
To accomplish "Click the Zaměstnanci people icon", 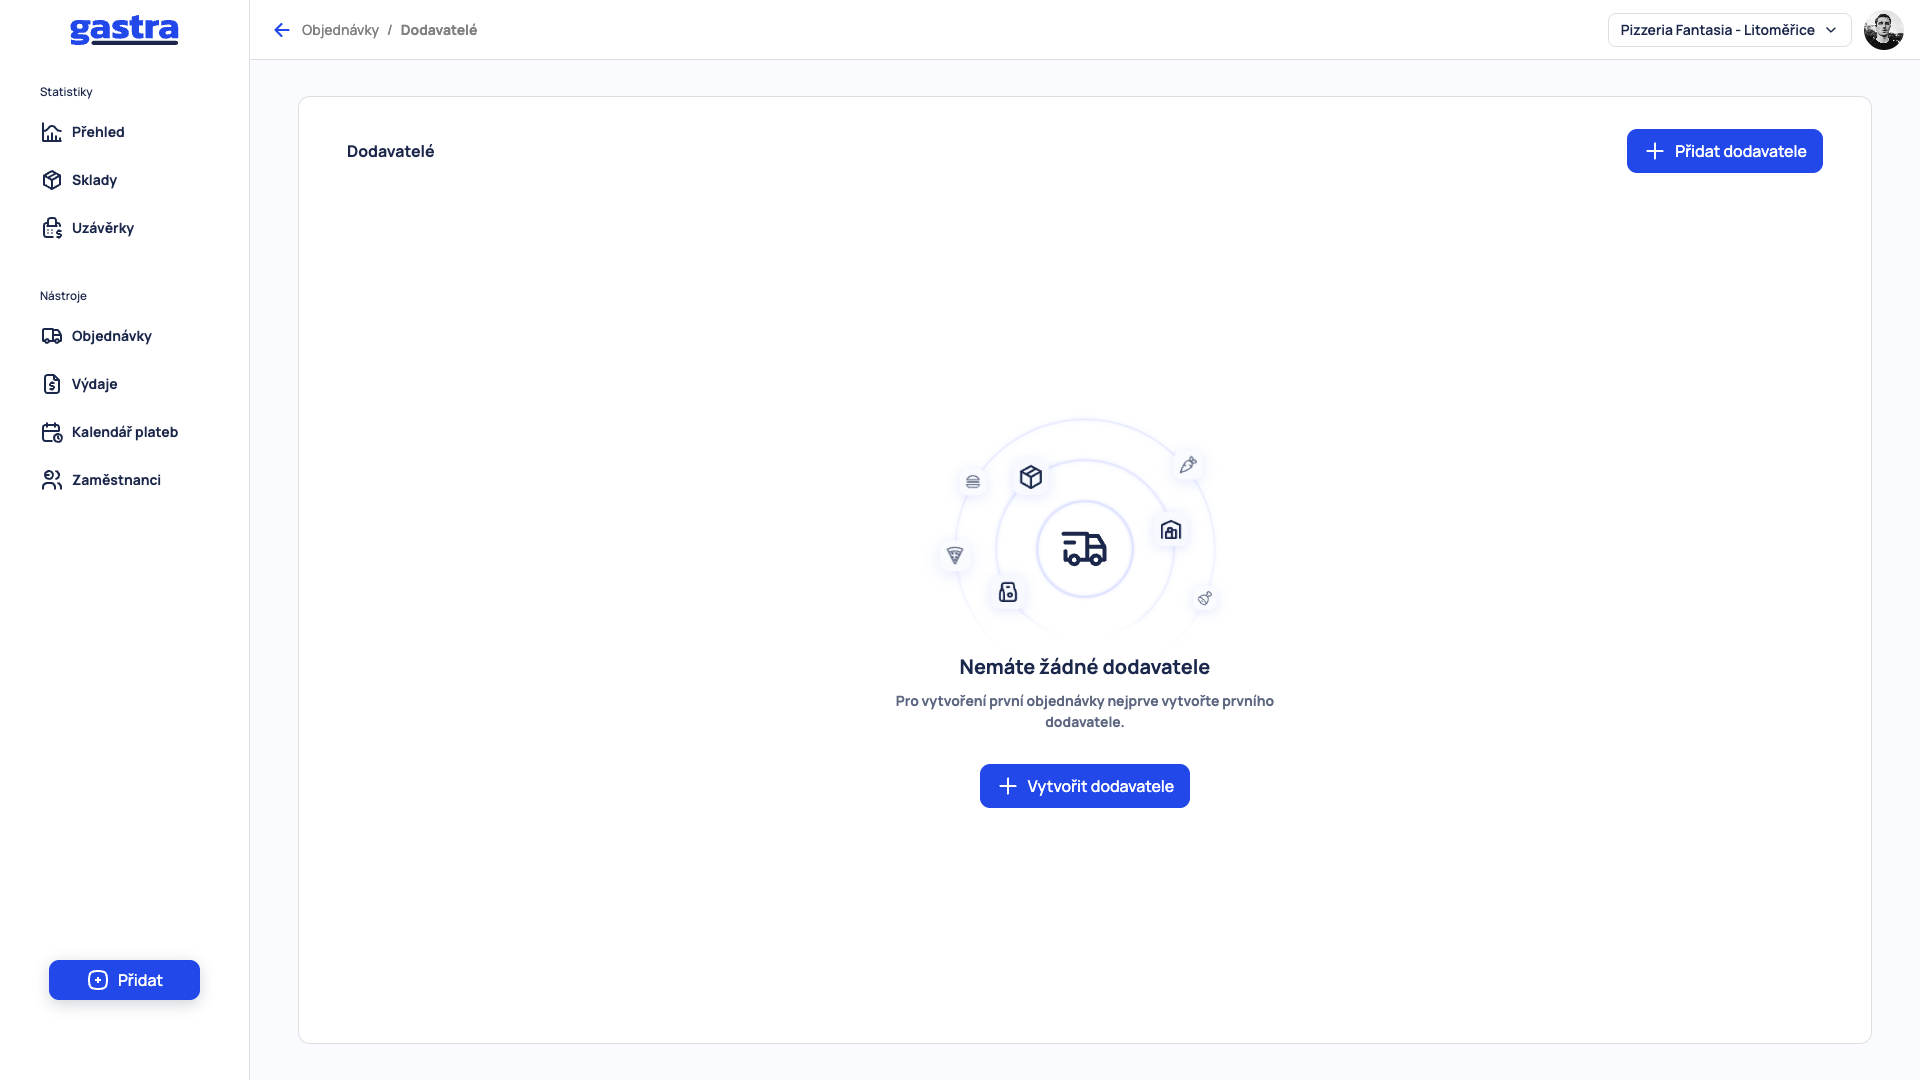I will (x=52, y=480).
